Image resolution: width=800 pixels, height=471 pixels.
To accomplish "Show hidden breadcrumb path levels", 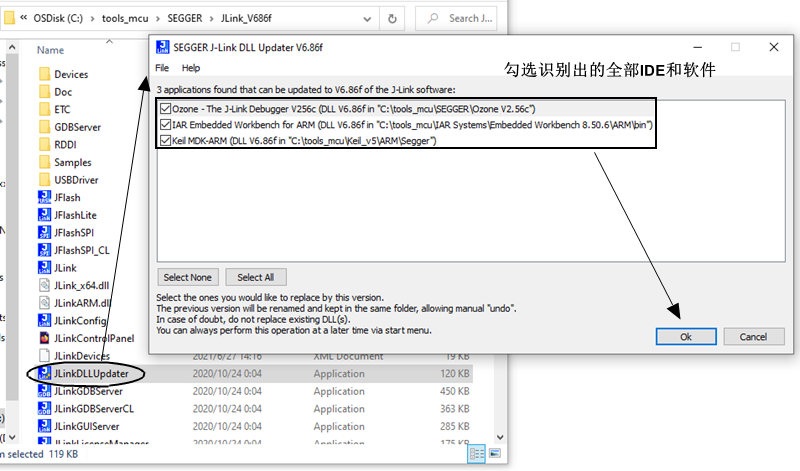I will click(x=23, y=18).
